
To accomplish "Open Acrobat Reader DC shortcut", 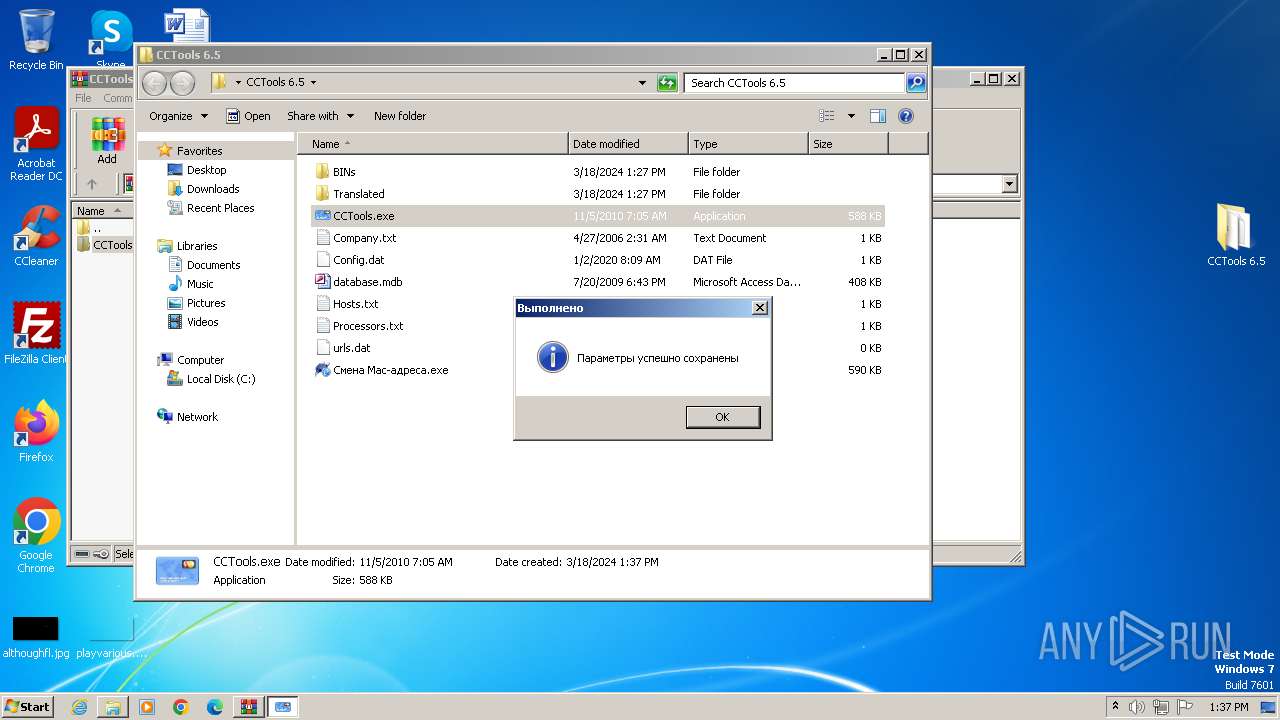I will [x=36, y=144].
